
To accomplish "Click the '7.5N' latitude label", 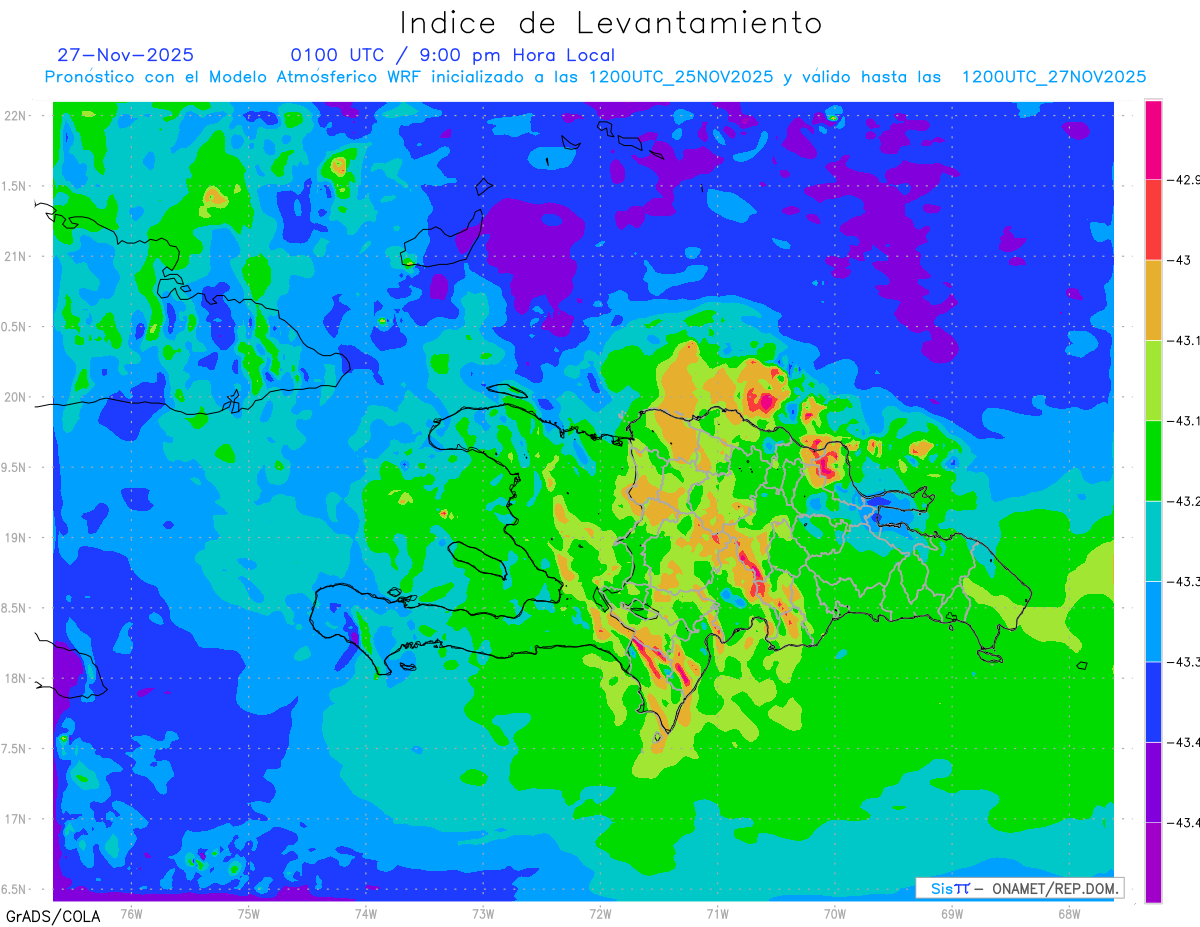I will pyautogui.click(x=13, y=749).
